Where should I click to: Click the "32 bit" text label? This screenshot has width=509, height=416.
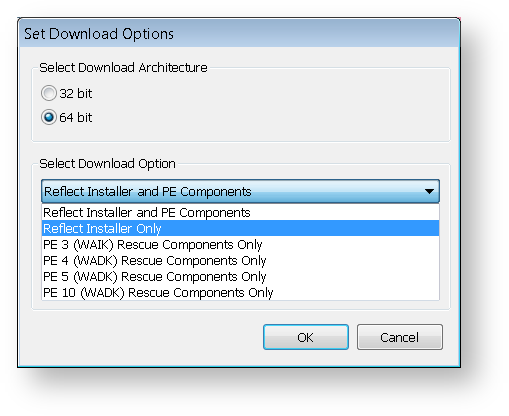[x=76, y=93]
